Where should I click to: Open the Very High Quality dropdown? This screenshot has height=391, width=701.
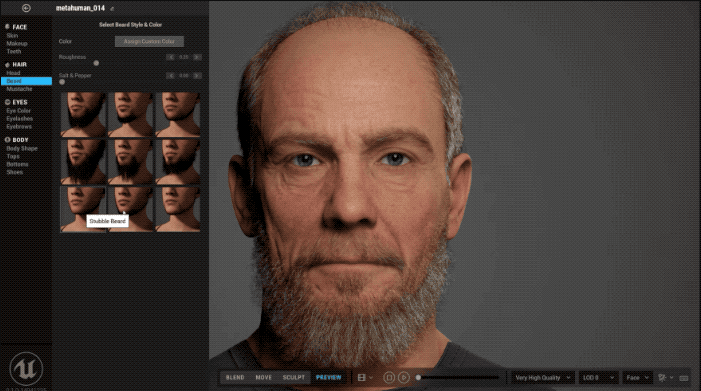pyautogui.click(x=542, y=378)
